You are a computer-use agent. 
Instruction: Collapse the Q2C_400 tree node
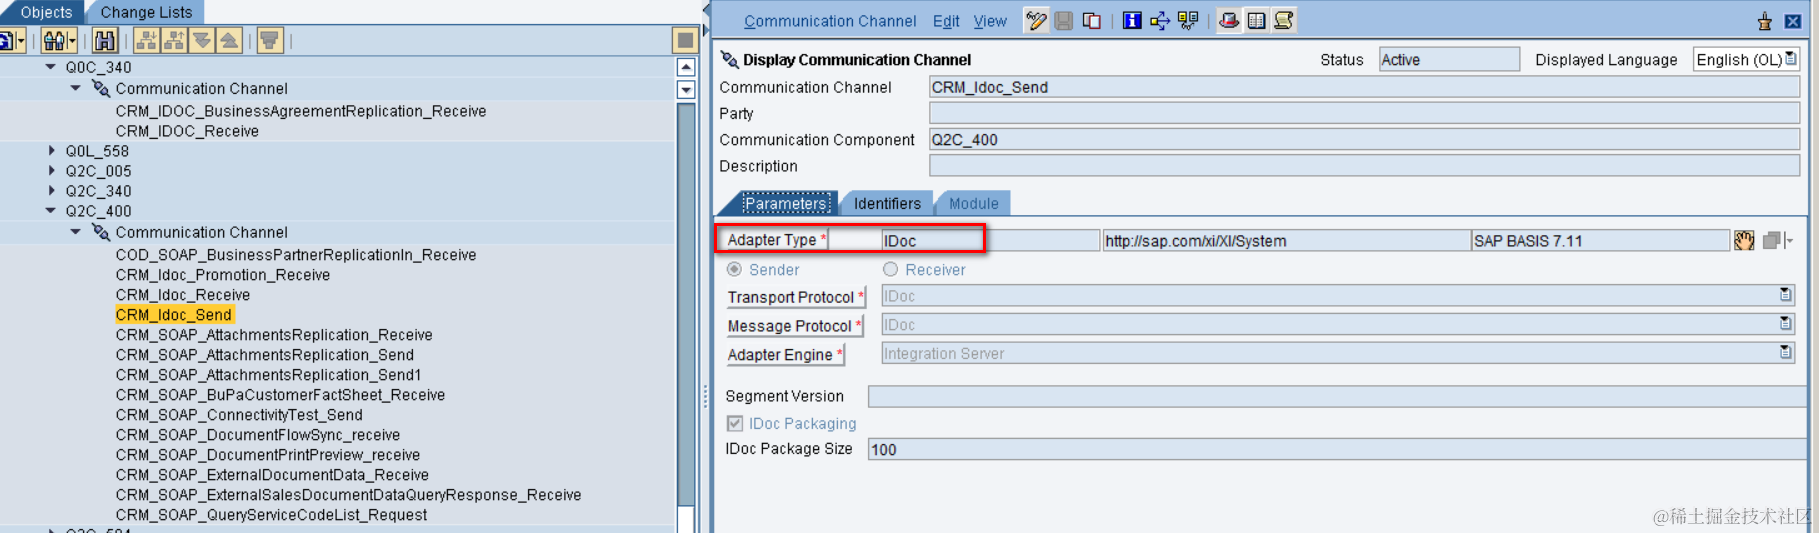click(51, 211)
